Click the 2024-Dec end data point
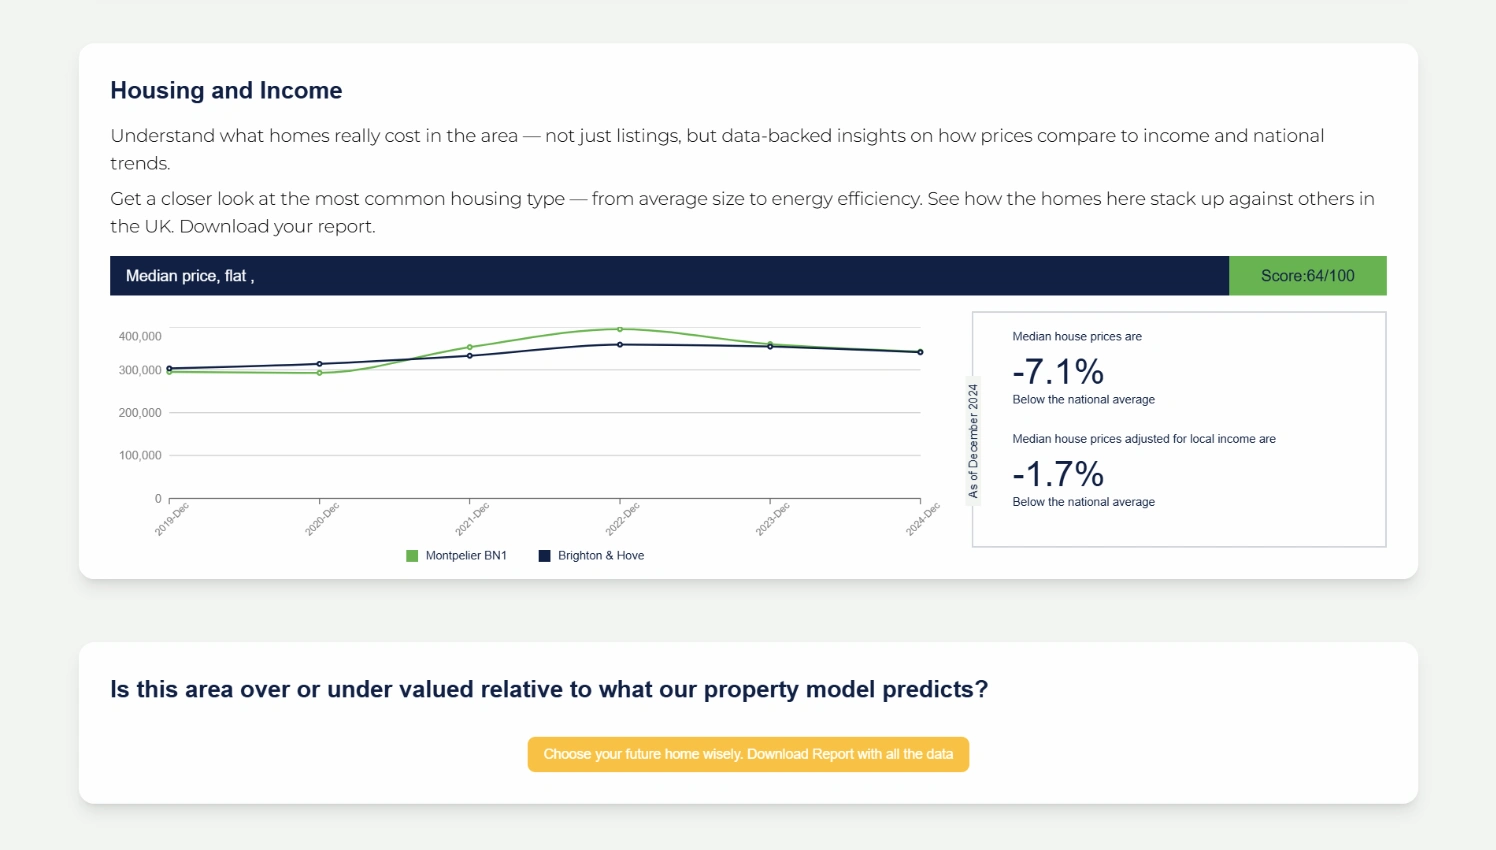Viewport: 1496px width, 850px height. [920, 352]
